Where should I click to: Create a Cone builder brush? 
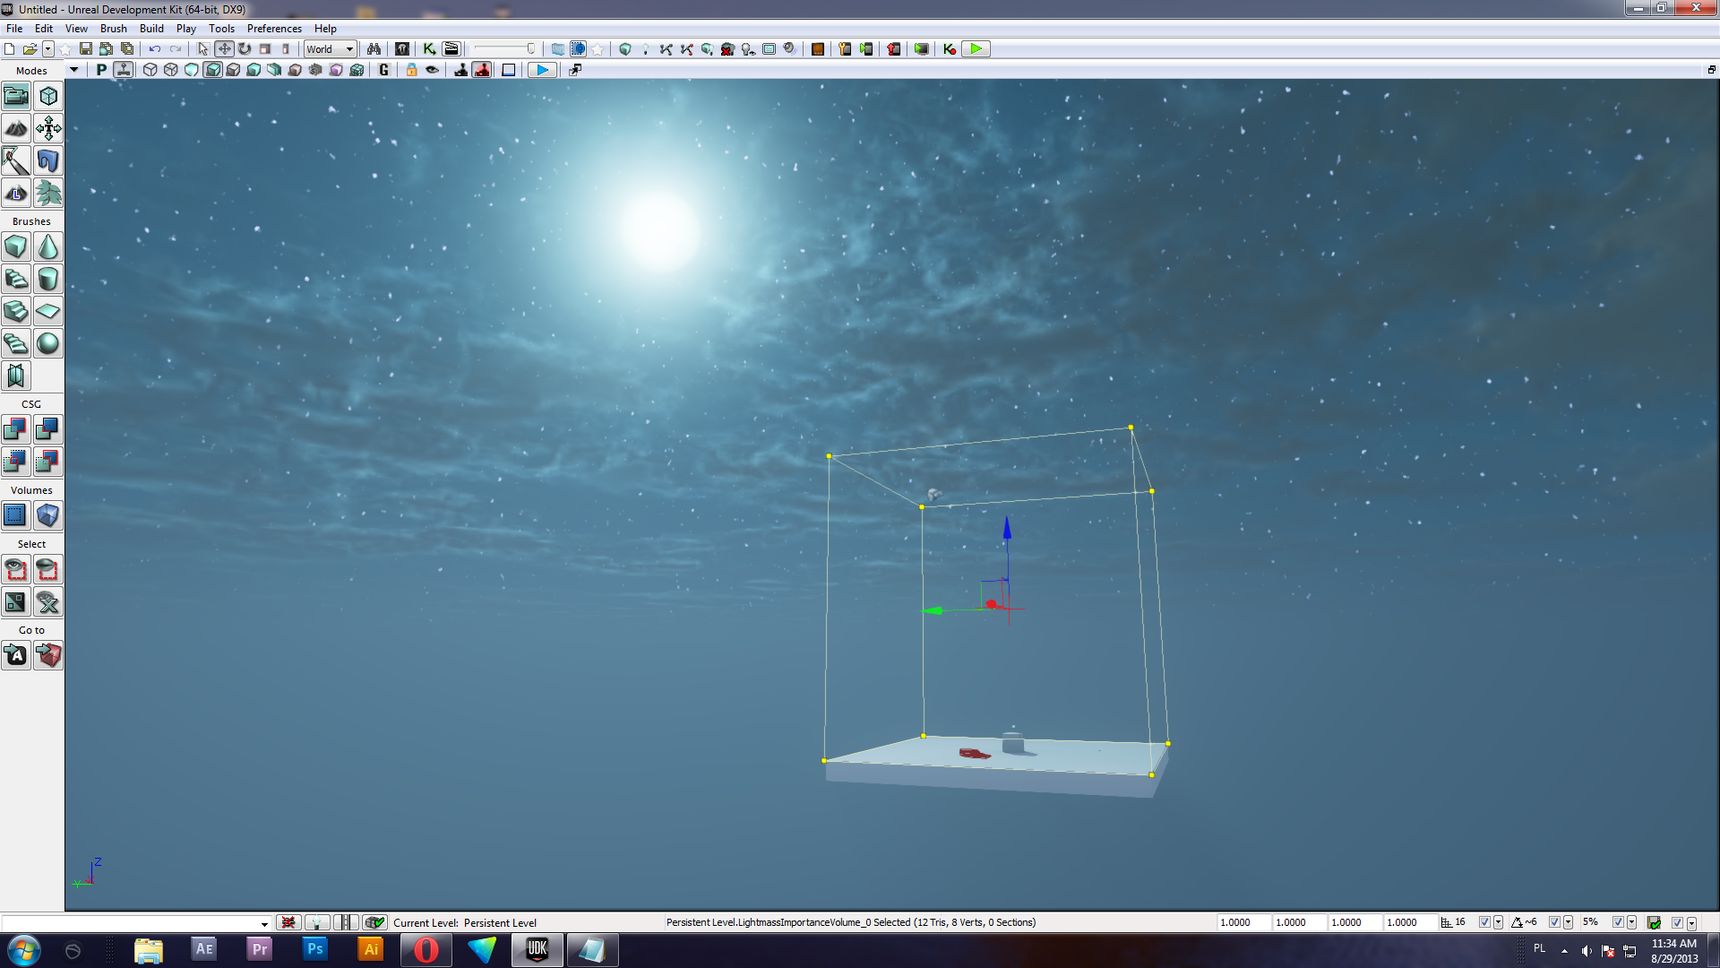pos(48,247)
